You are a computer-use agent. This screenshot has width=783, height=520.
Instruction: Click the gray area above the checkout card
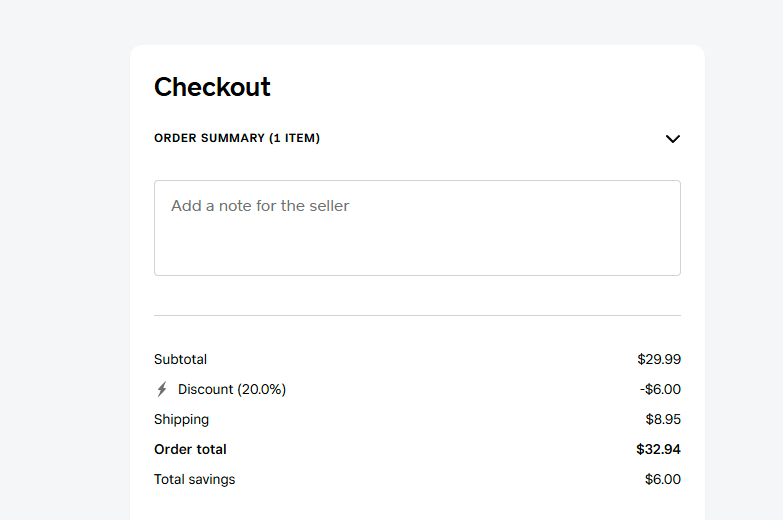click(417, 22)
